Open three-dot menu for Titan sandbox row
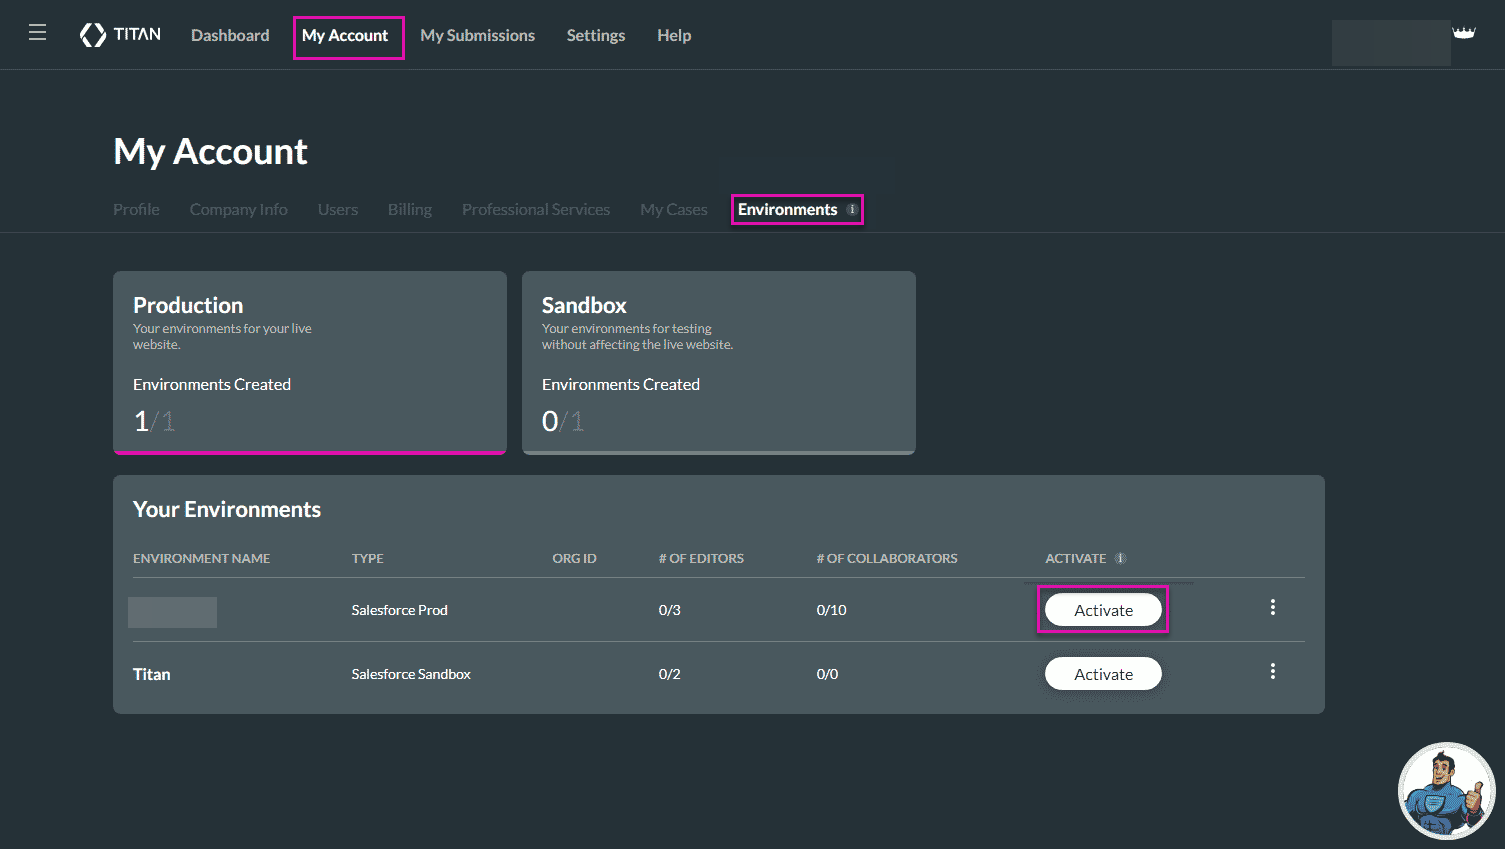 (1272, 672)
